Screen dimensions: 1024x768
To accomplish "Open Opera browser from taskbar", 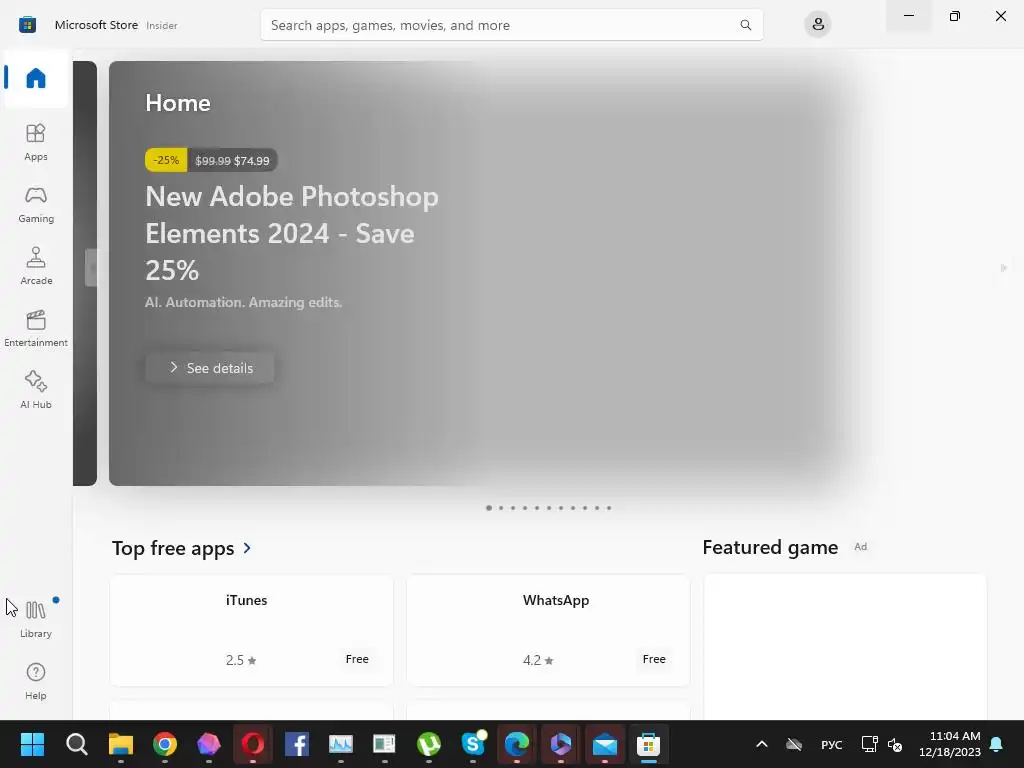I will click(253, 744).
